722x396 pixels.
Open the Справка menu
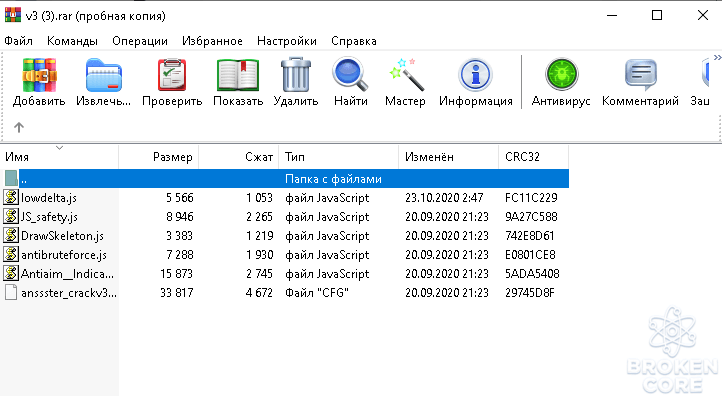[354, 41]
